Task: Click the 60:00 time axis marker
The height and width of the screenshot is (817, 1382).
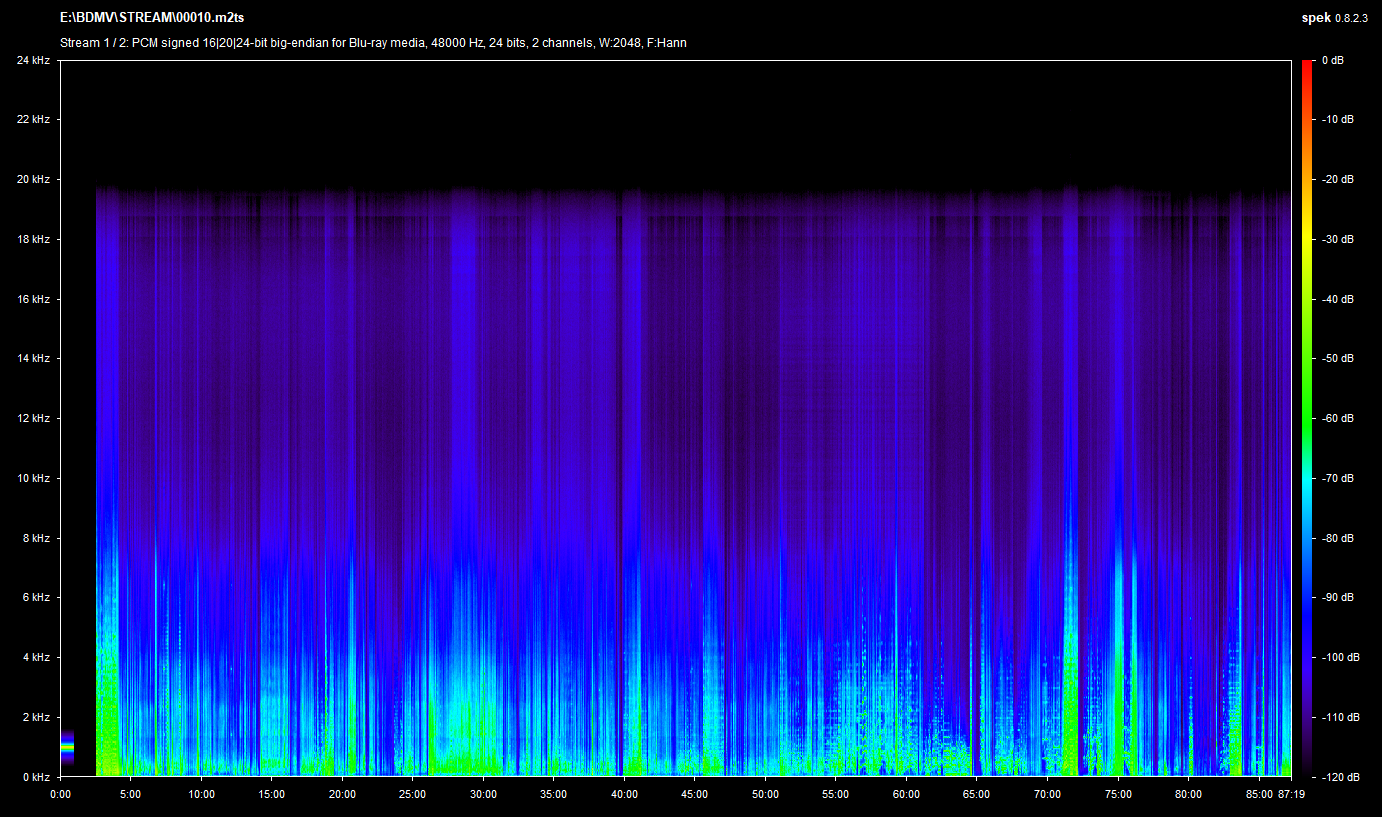Action: (906, 795)
